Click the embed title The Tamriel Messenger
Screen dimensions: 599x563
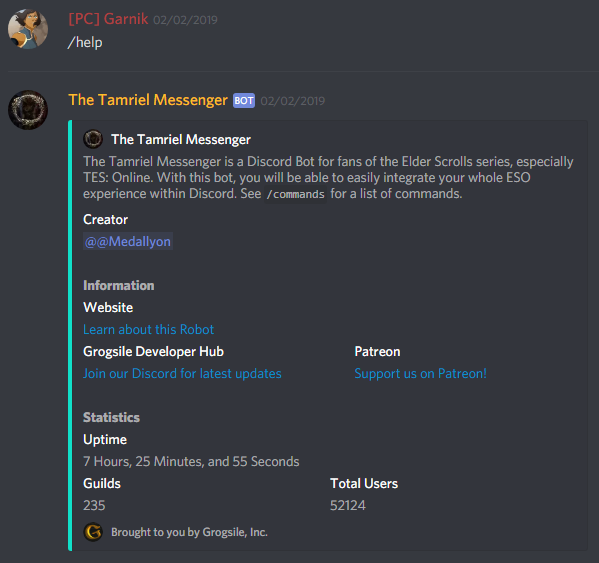click(x=181, y=139)
